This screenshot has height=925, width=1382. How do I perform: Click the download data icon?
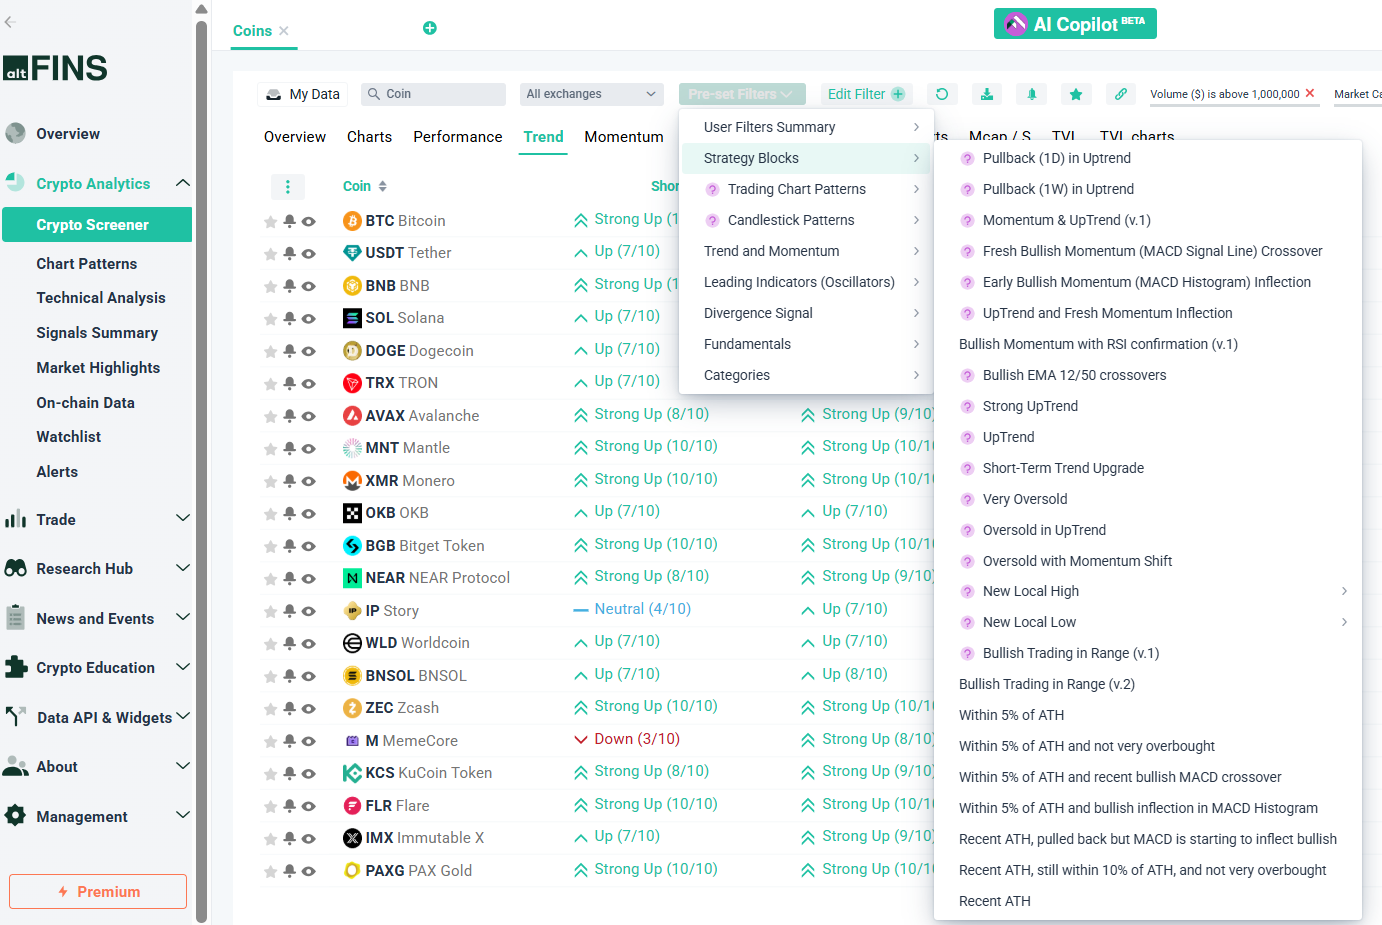(987, 94)
